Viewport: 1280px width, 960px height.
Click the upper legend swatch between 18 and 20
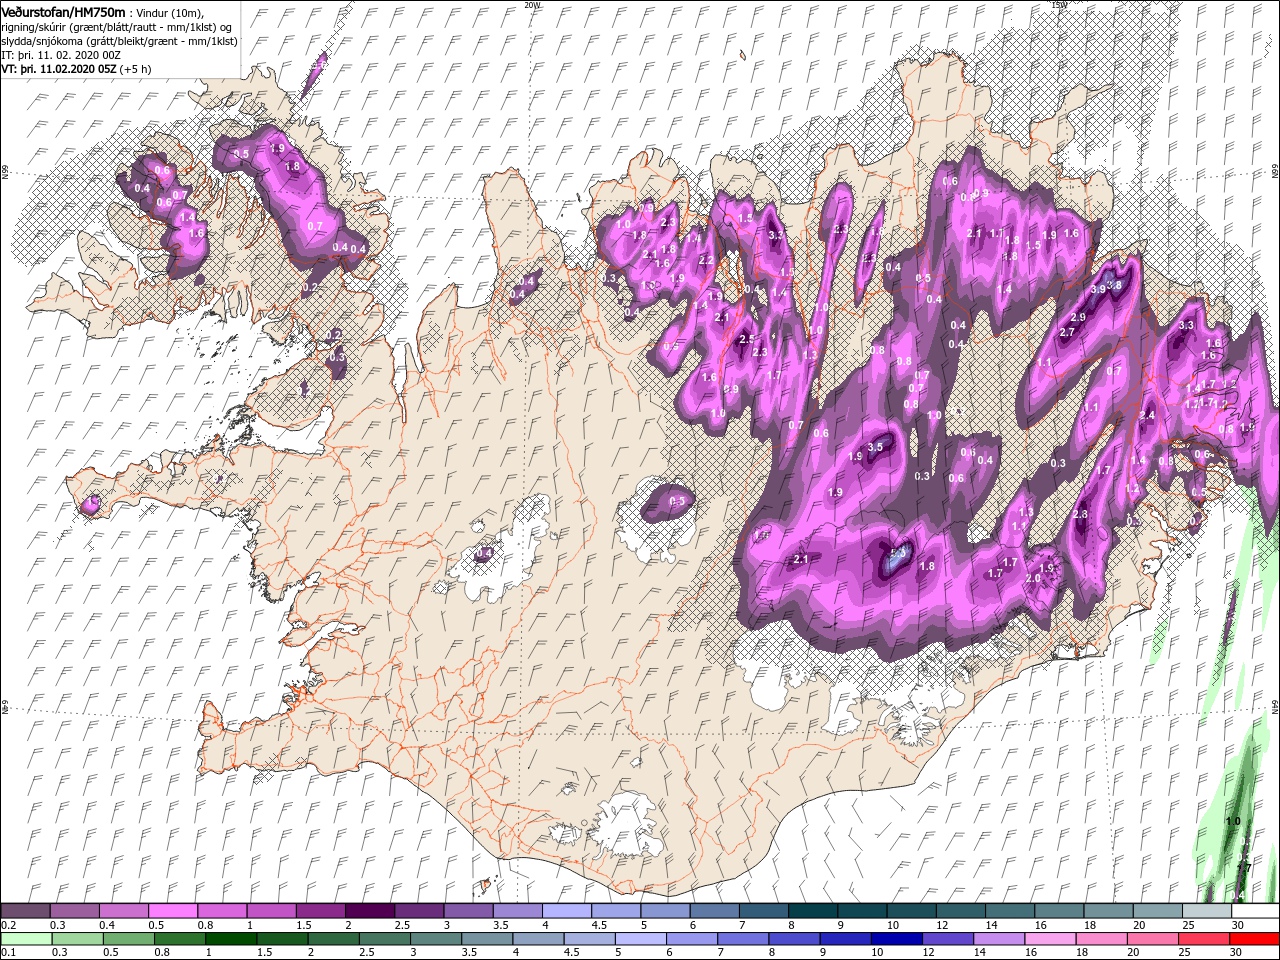coord(1108,911)
